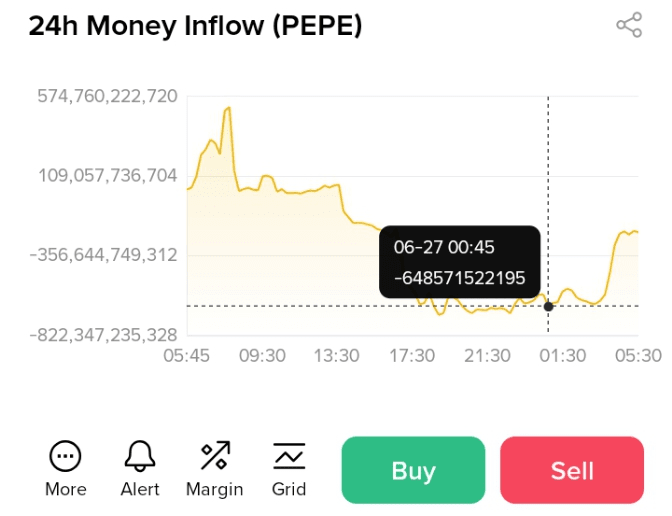Click the 06-27 00:45 value tooltip
Image resolution: width=672 pixels, height=516 pixels.
tap(460, 262)
